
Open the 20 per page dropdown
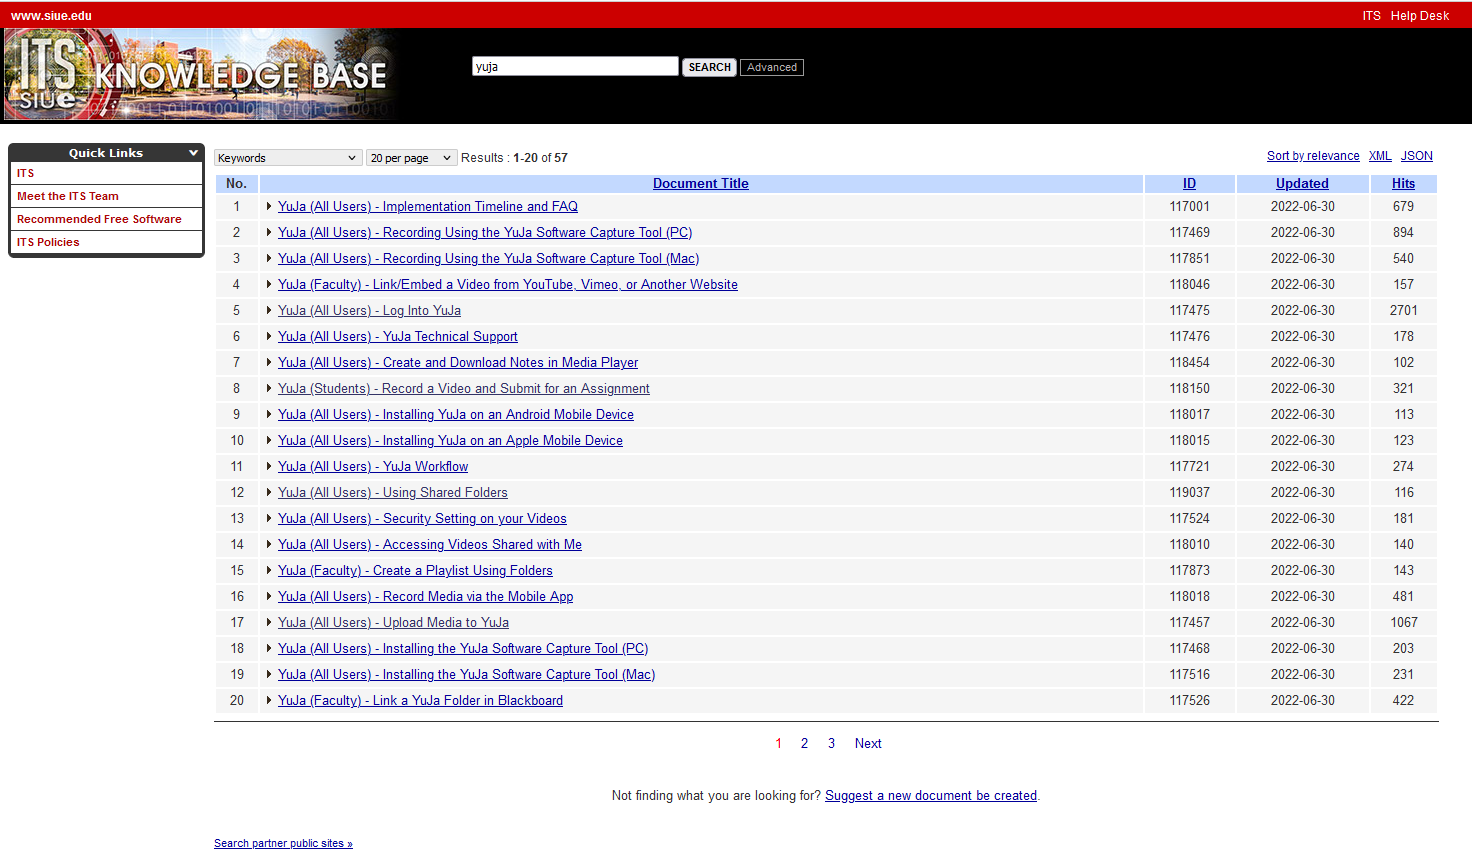(411, 158)
